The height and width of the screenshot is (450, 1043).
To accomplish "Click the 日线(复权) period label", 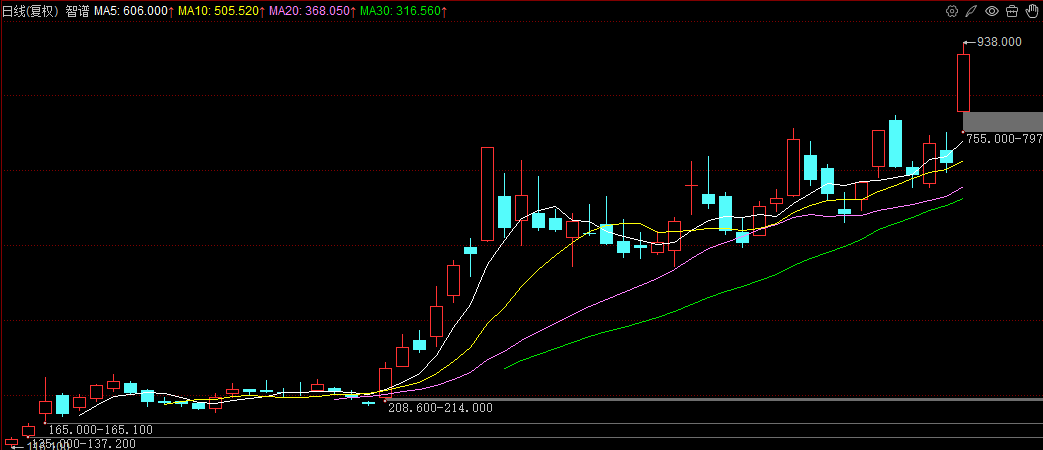I will click(x=31, y=11).
